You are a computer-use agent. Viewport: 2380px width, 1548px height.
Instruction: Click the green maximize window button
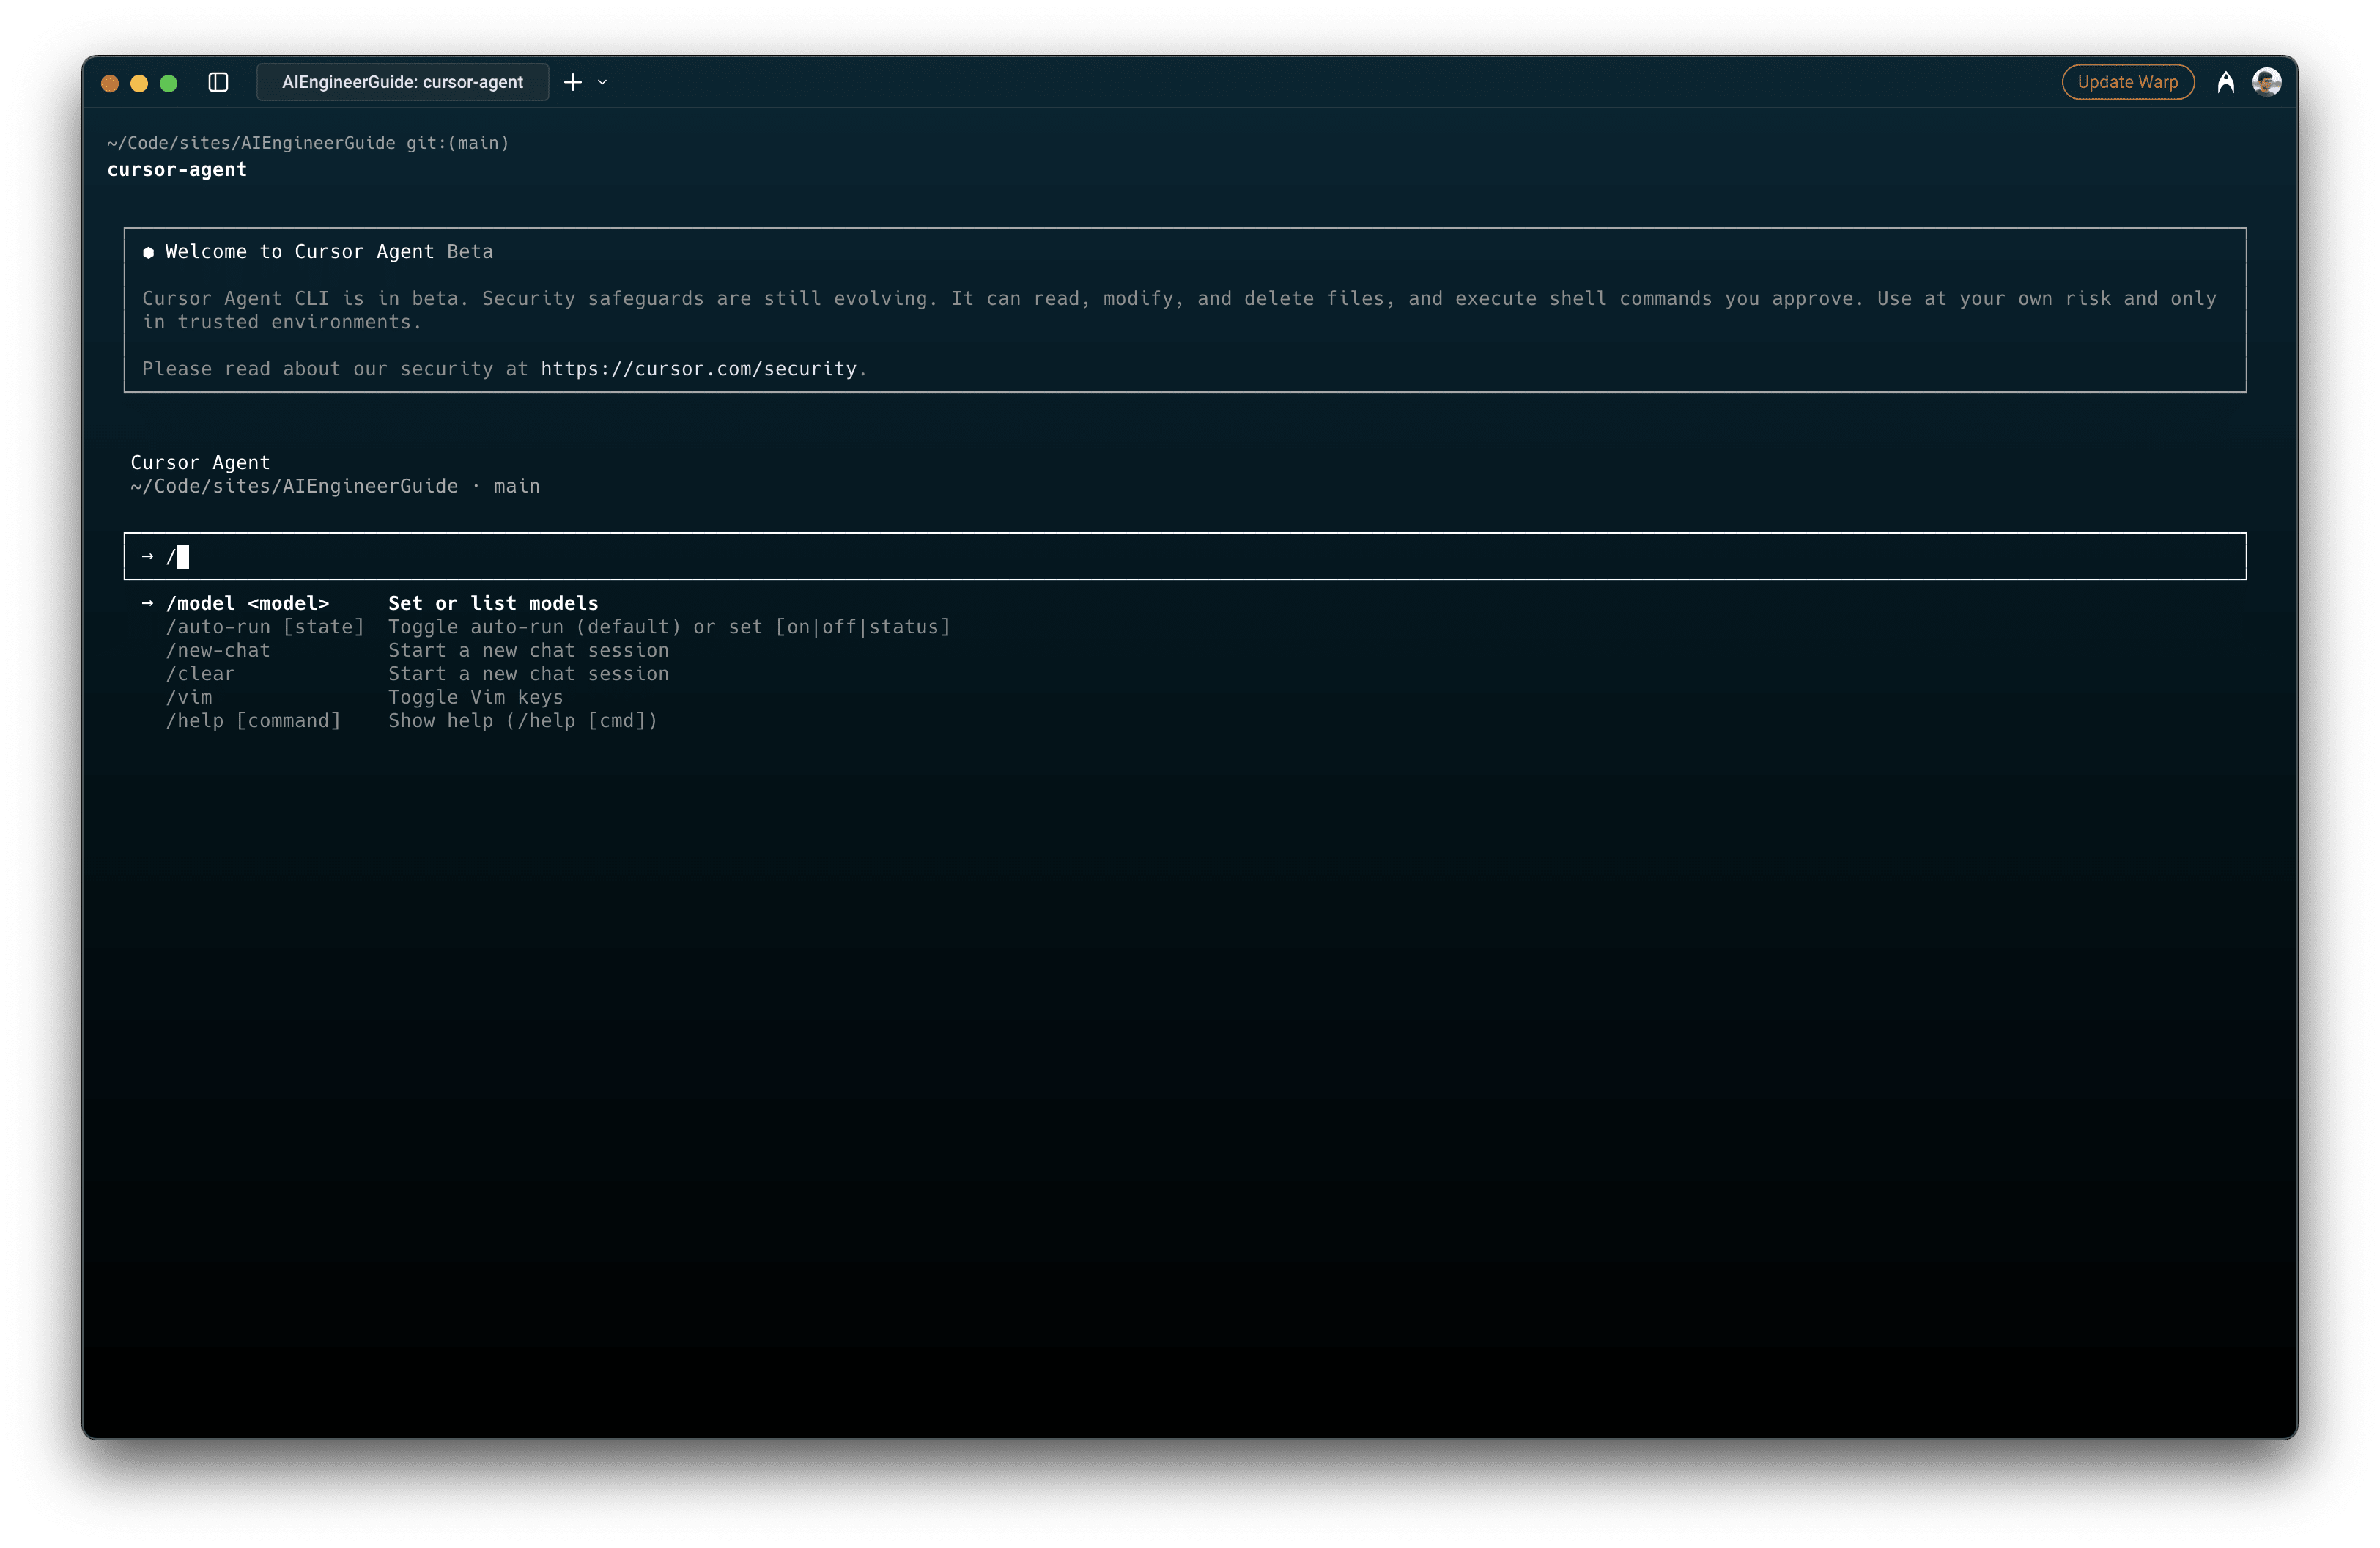point(168,83)
